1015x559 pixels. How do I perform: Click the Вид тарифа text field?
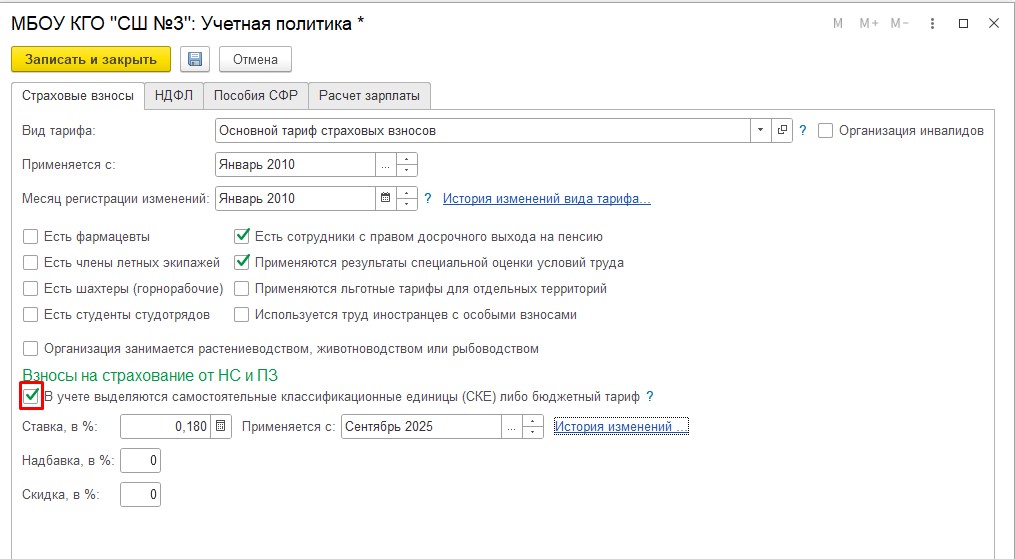point(483,131)
